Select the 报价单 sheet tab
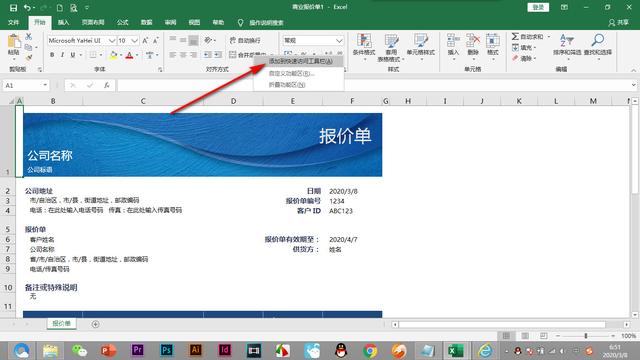 click(61, 324)
